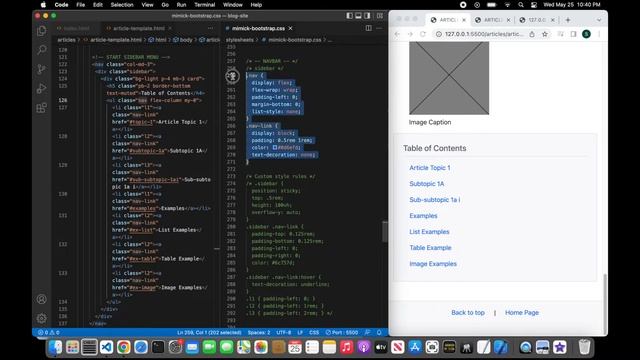Click the color swatch on line 269
640x360 pixels.
[275, 147]
